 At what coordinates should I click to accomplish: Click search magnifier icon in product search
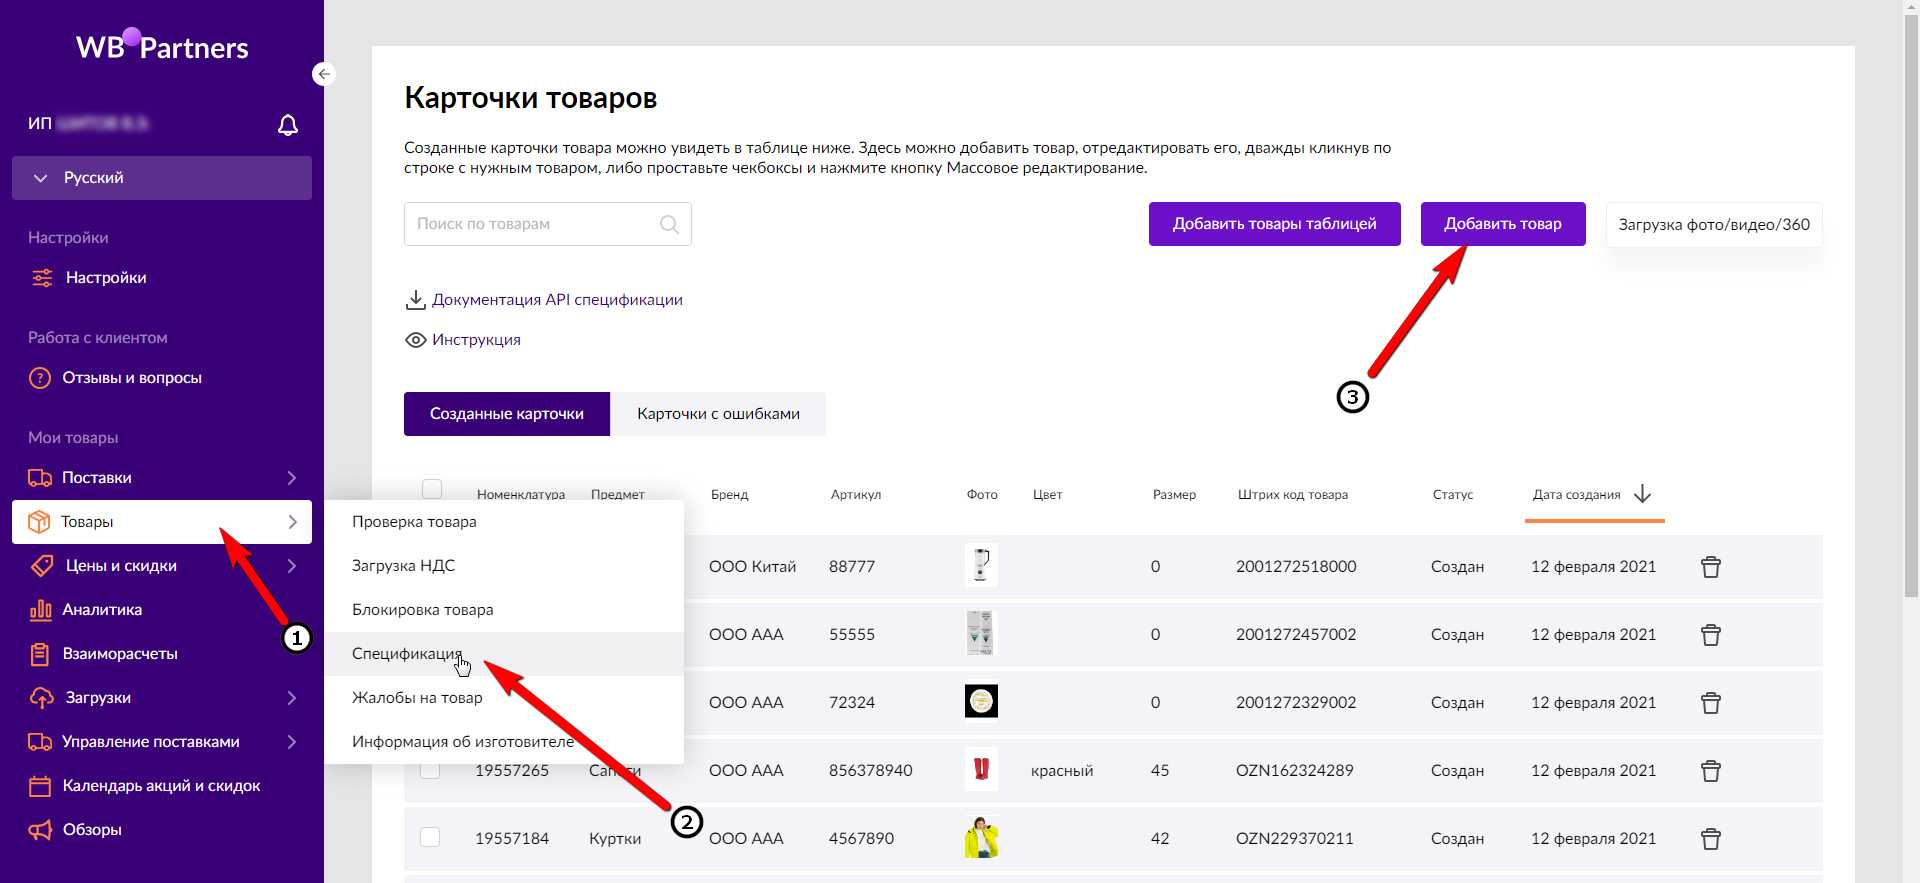670,225
